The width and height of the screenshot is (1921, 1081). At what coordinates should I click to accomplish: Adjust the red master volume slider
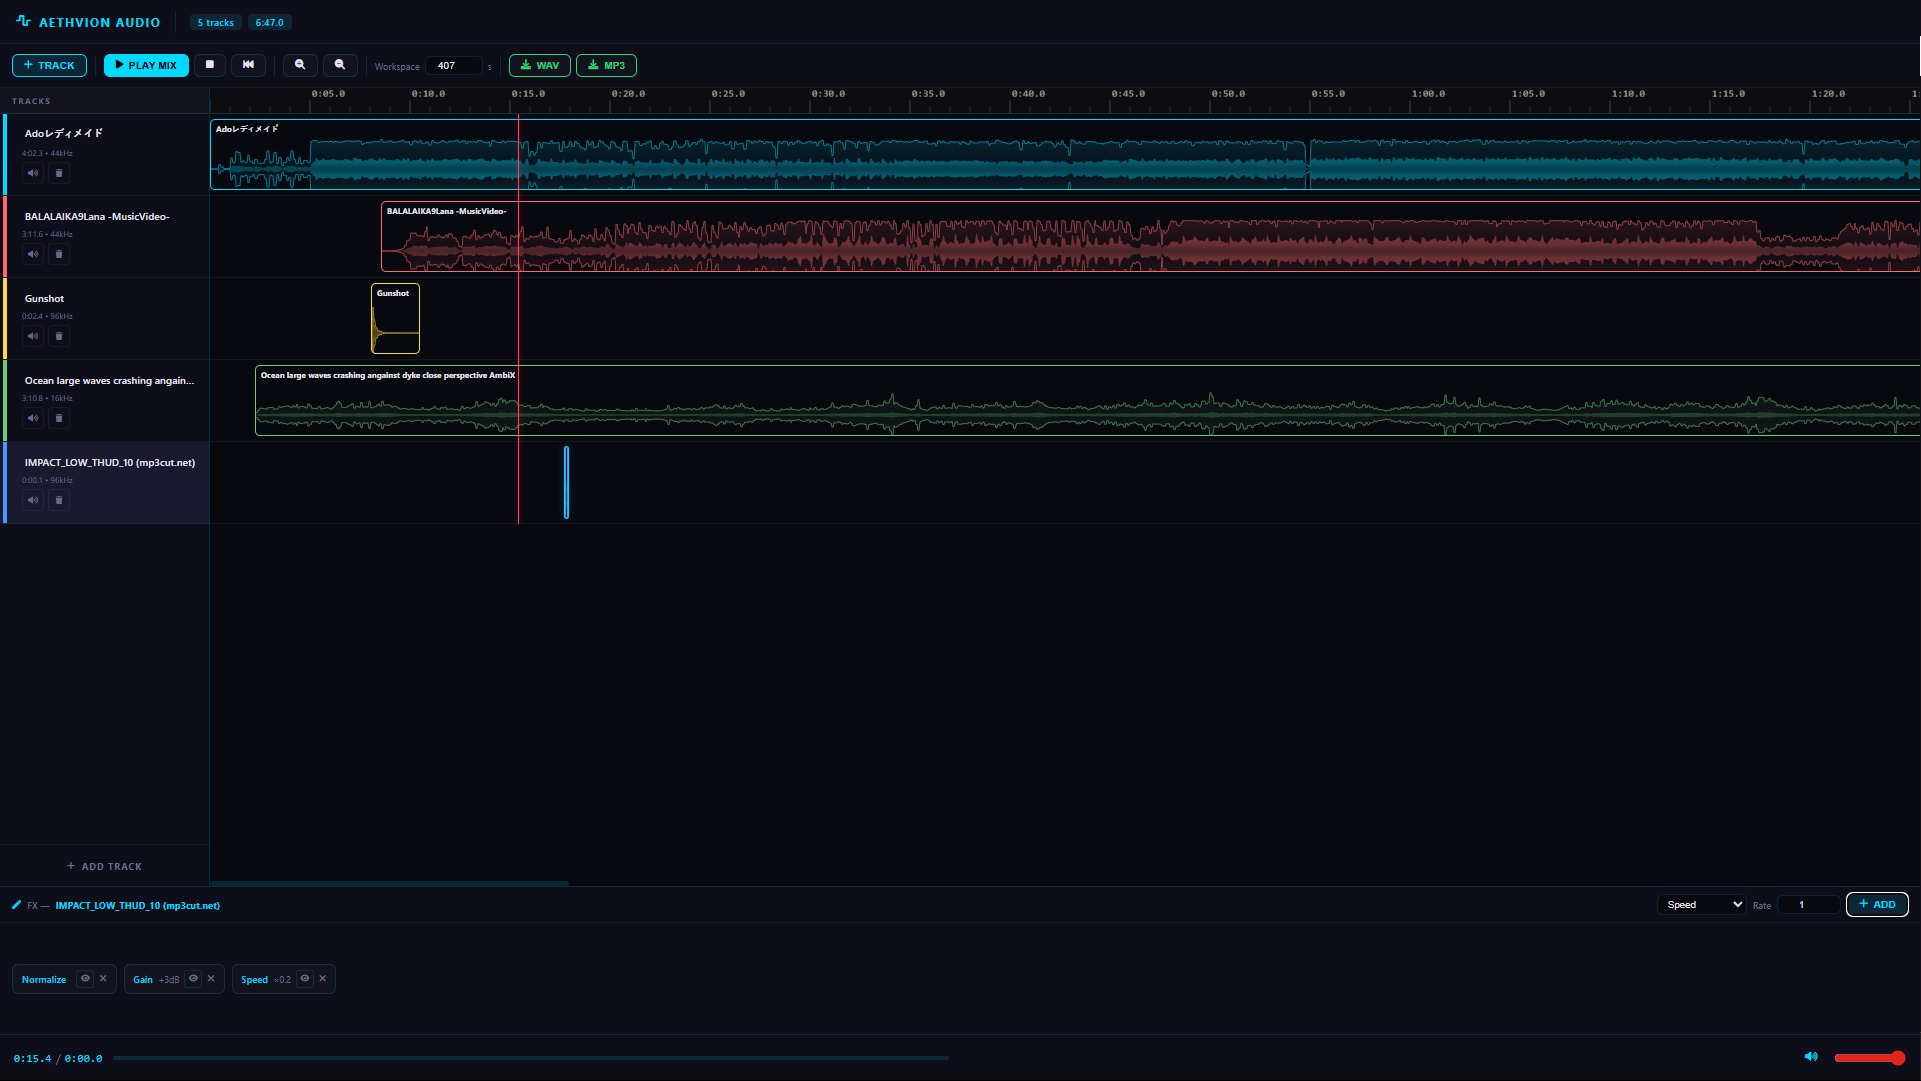pos(1868,1058)
